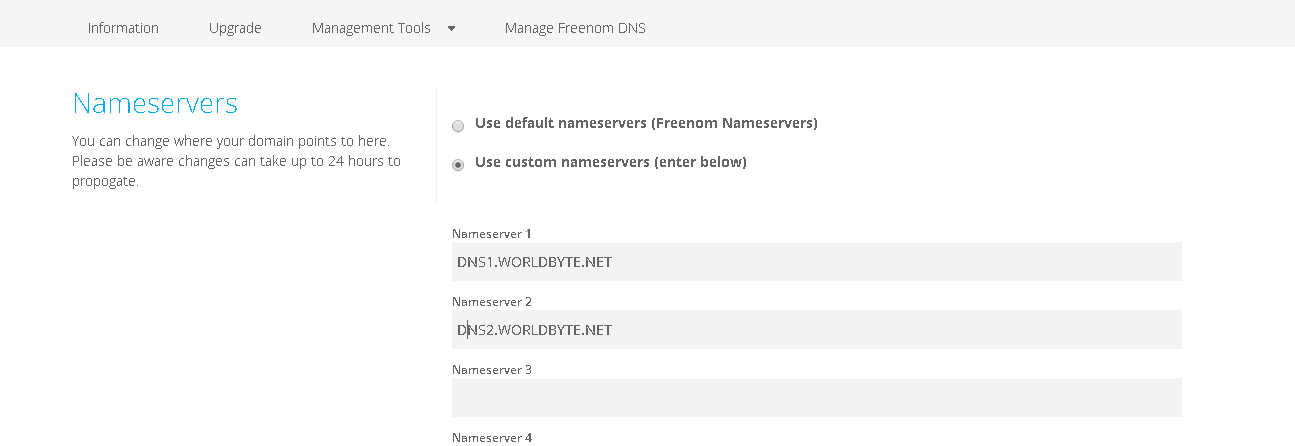
Task: Open the Information tab
Action: click(123, 28)
